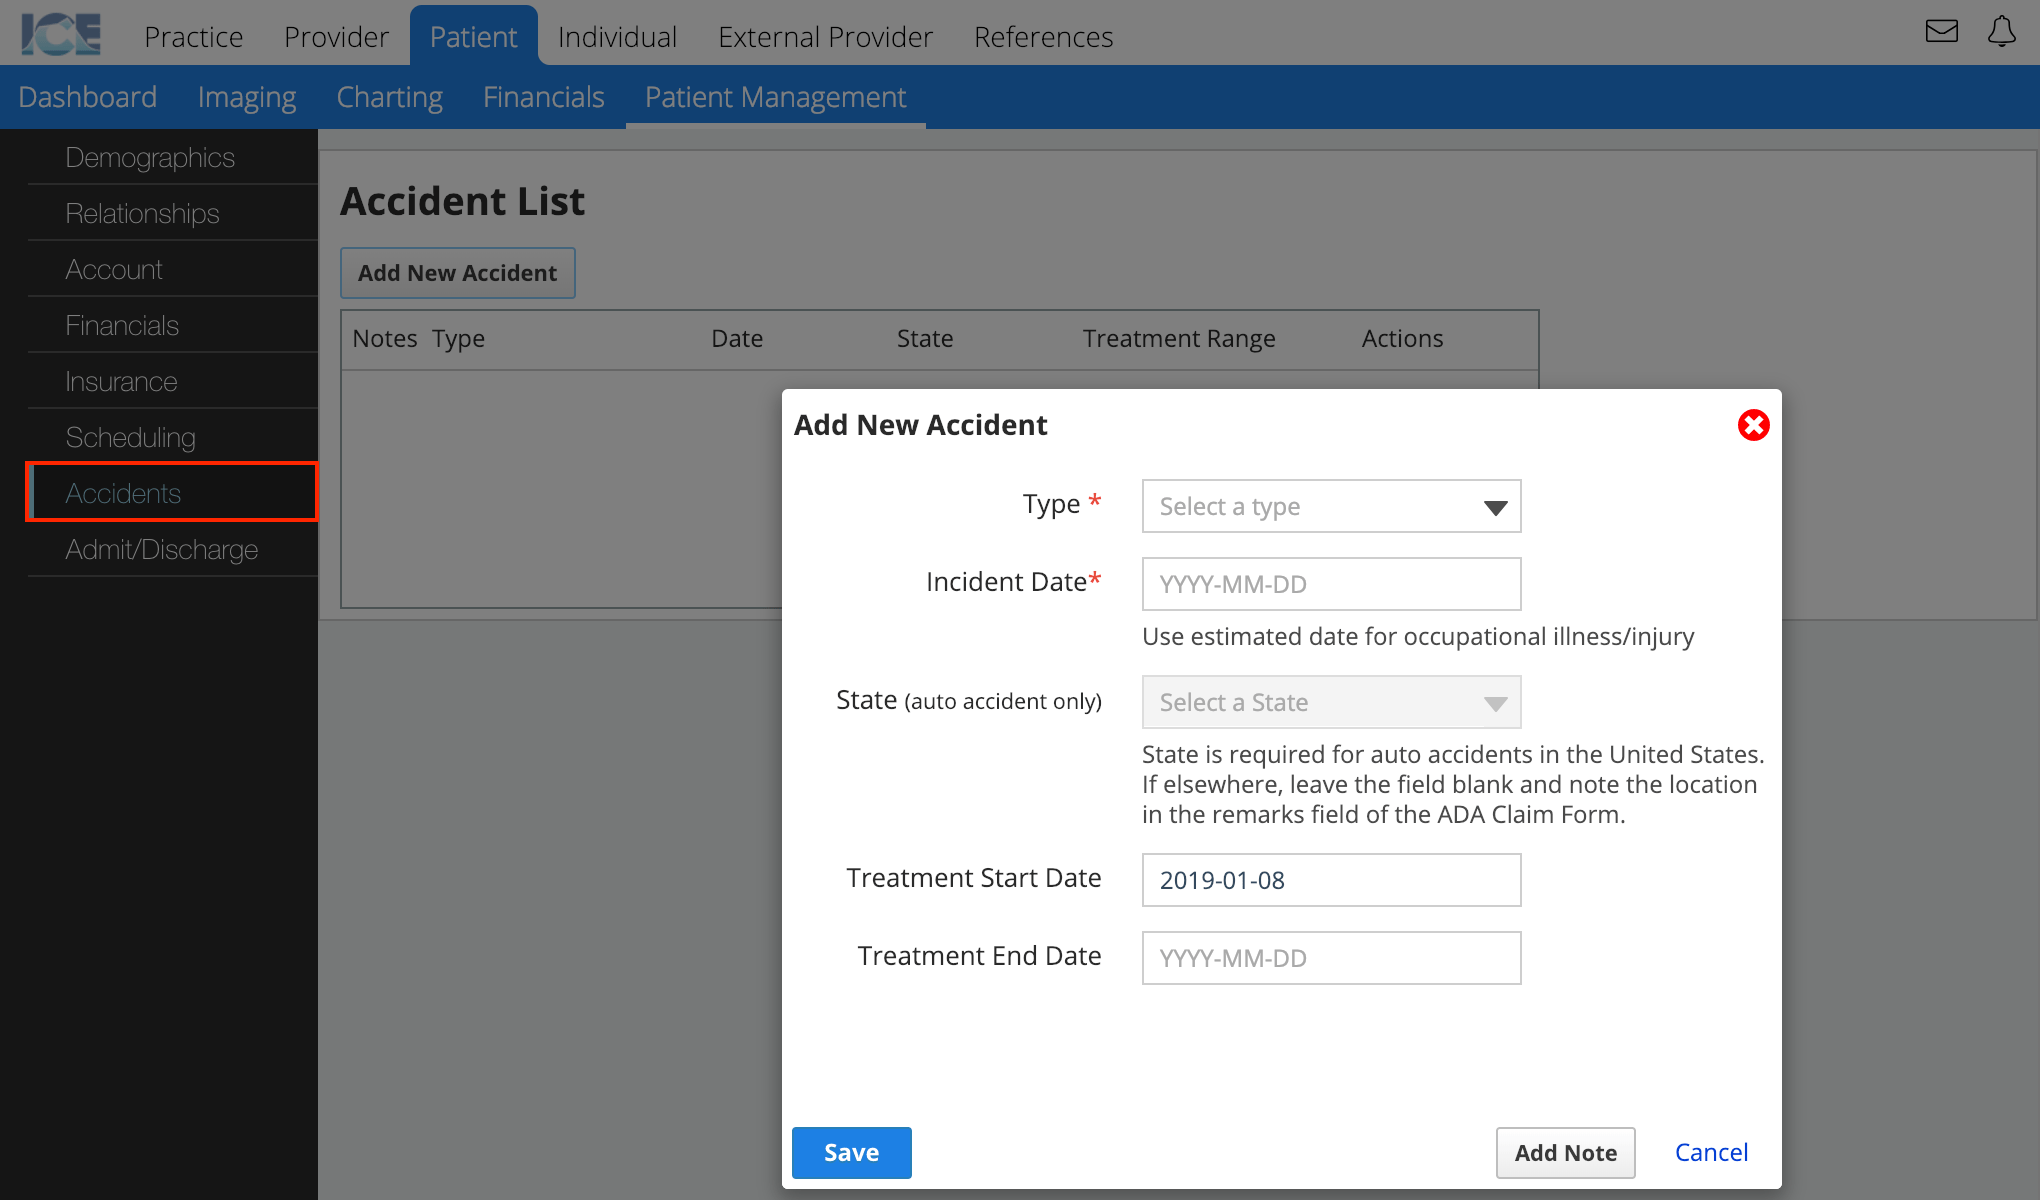Click the Treatment End Date field
The height and width of the screenshot is (1200, 2040).
pos(1331,958)
